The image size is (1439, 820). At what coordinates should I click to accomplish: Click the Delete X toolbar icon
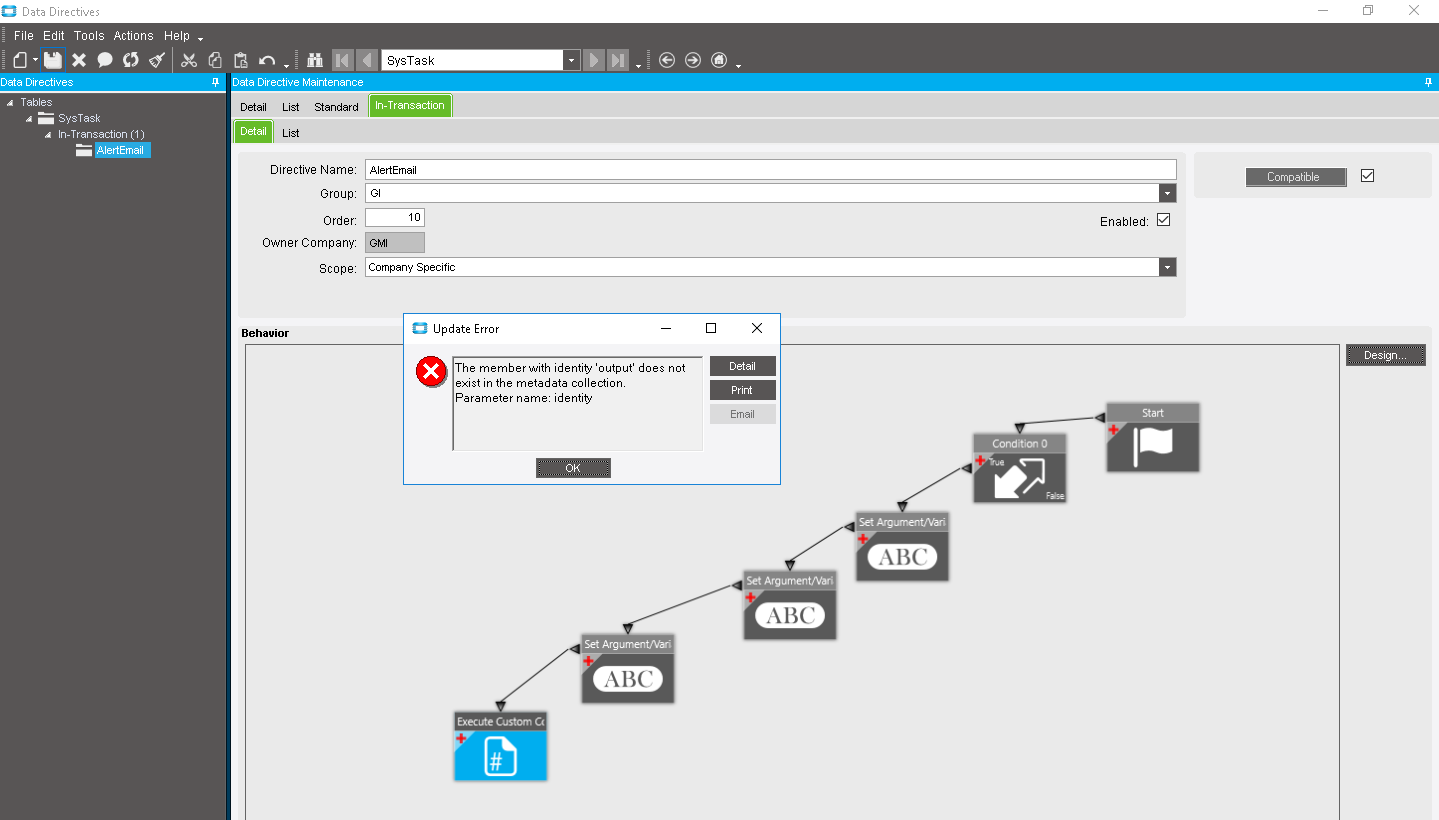pyautogui.click(x=79, y=60)
